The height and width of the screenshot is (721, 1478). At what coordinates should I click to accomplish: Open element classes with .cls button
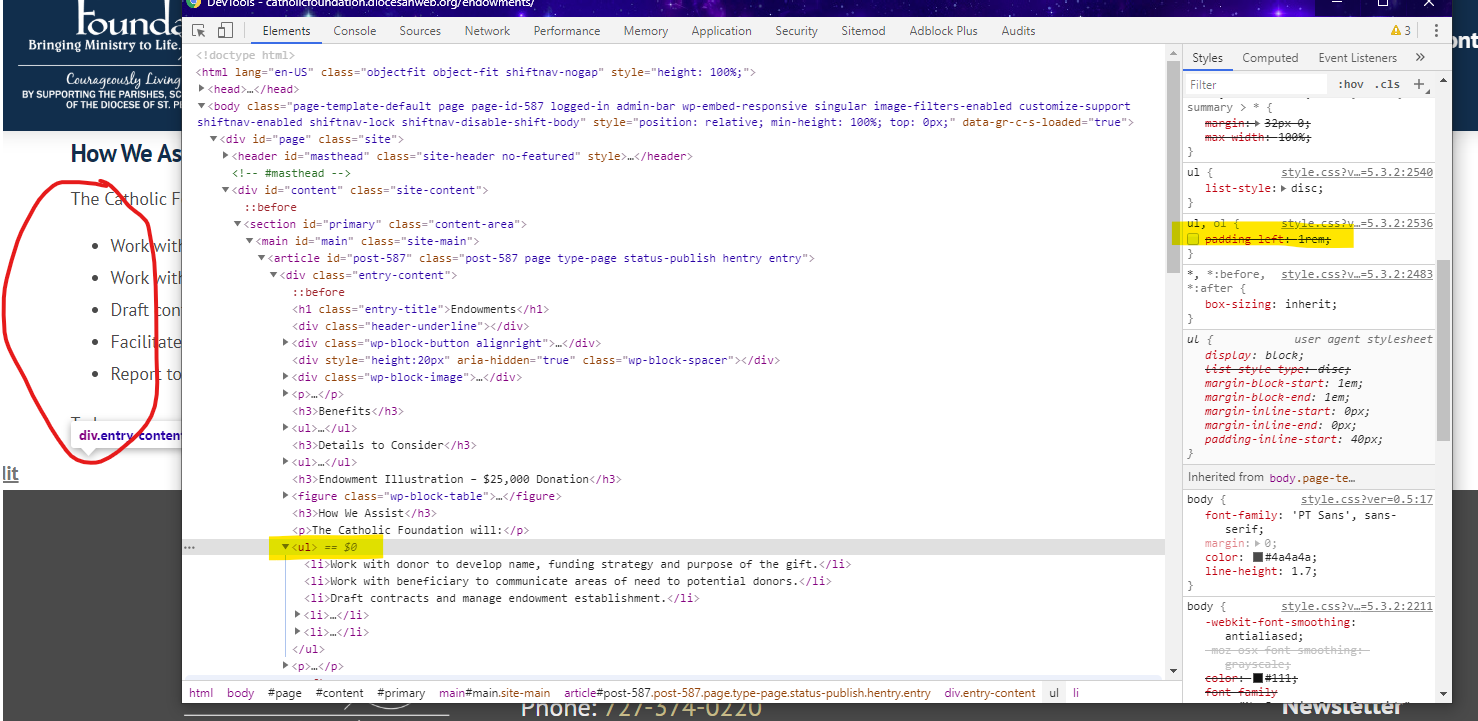coord(1387,85)
